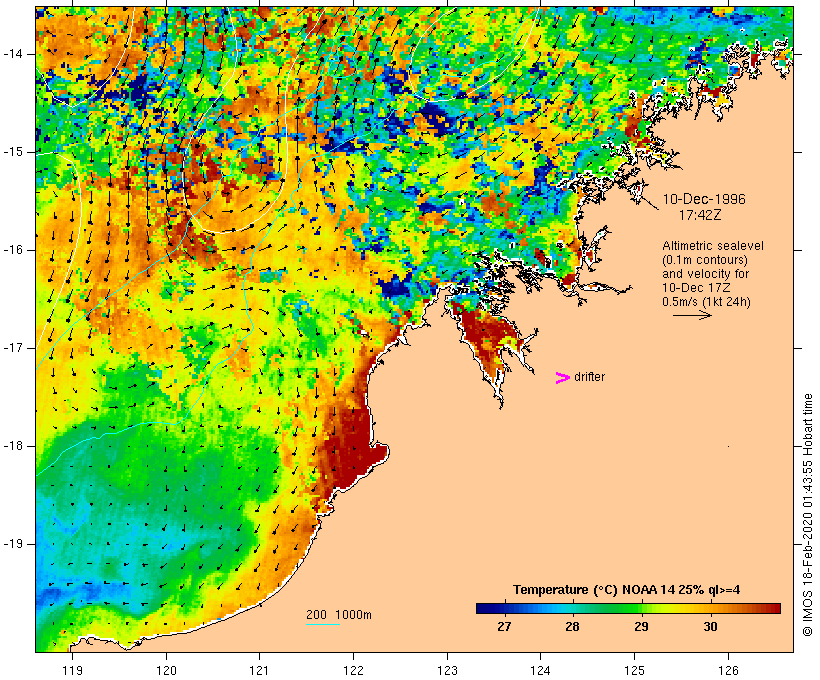This screenshot has width=820, height=680.
Task: Click the latitude axis label '-14'
Action: (13, 54)
